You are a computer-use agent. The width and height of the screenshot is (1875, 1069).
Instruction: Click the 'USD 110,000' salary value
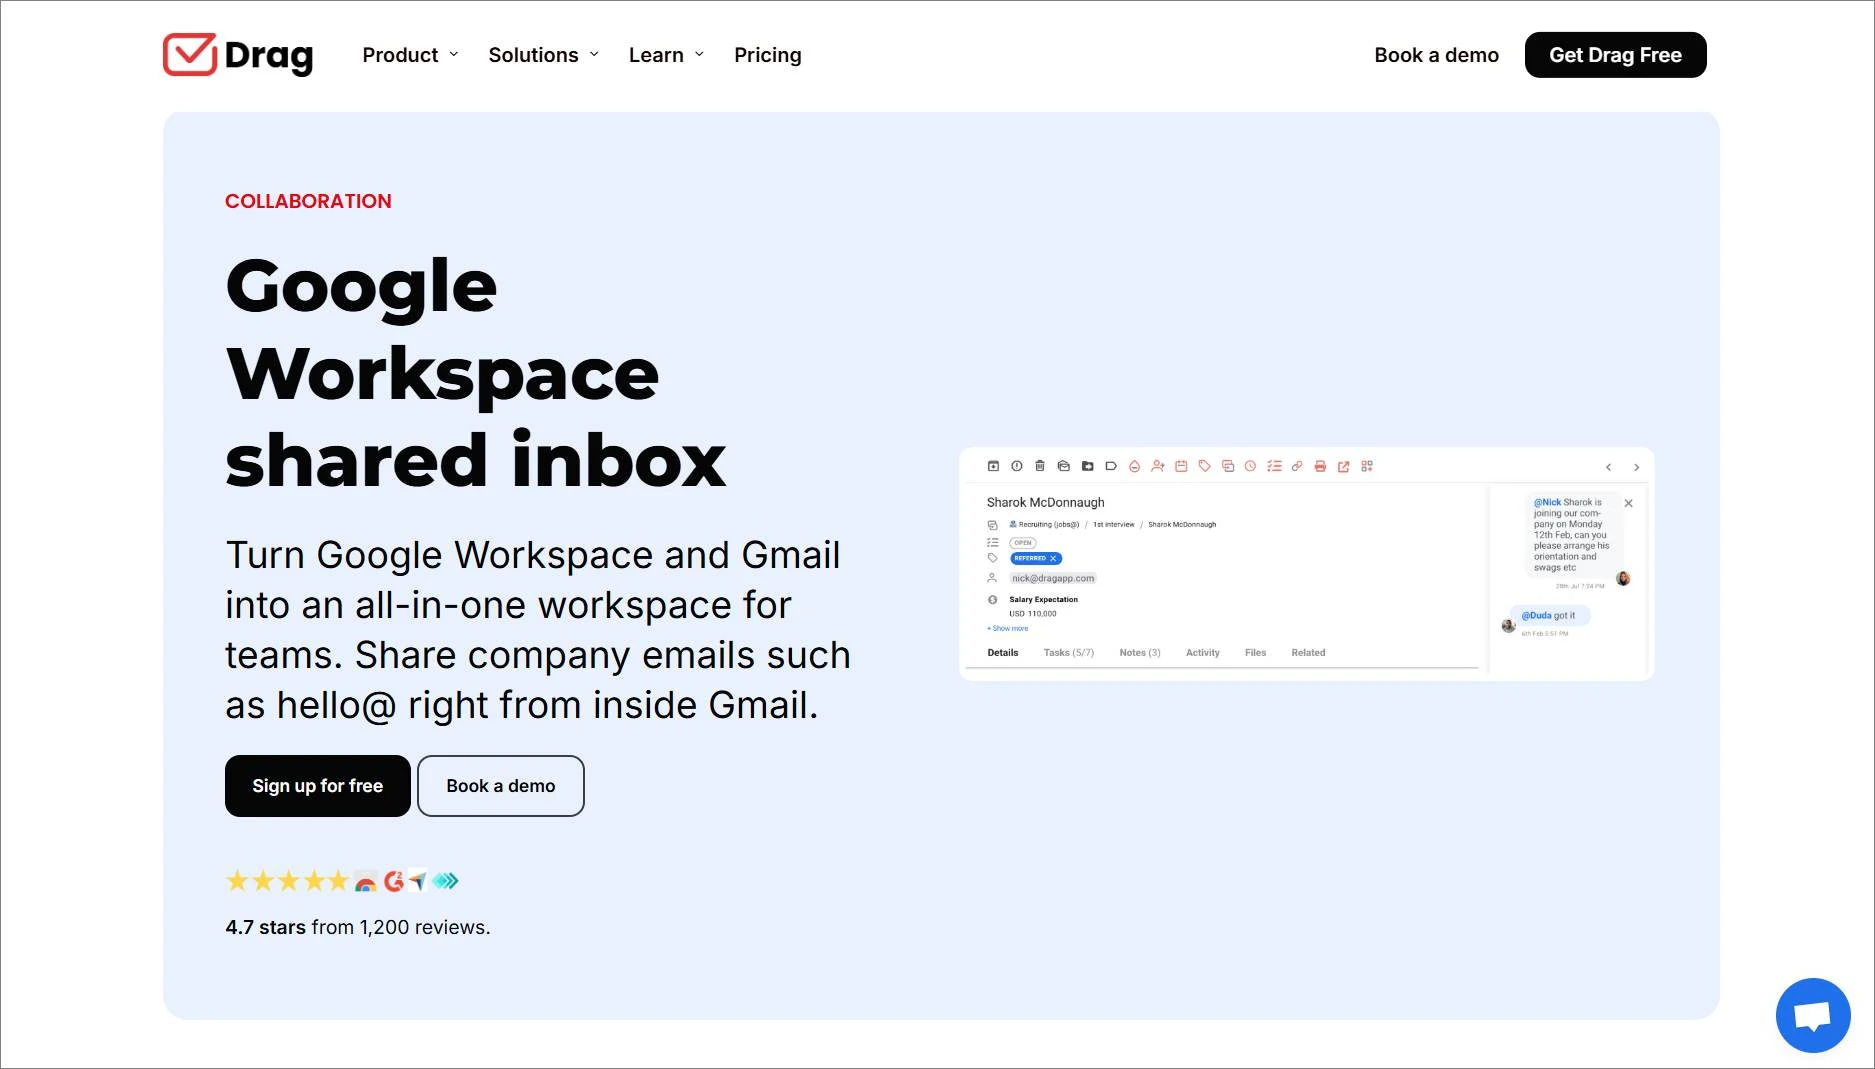pyautogui.click(x=1033, y=614)
